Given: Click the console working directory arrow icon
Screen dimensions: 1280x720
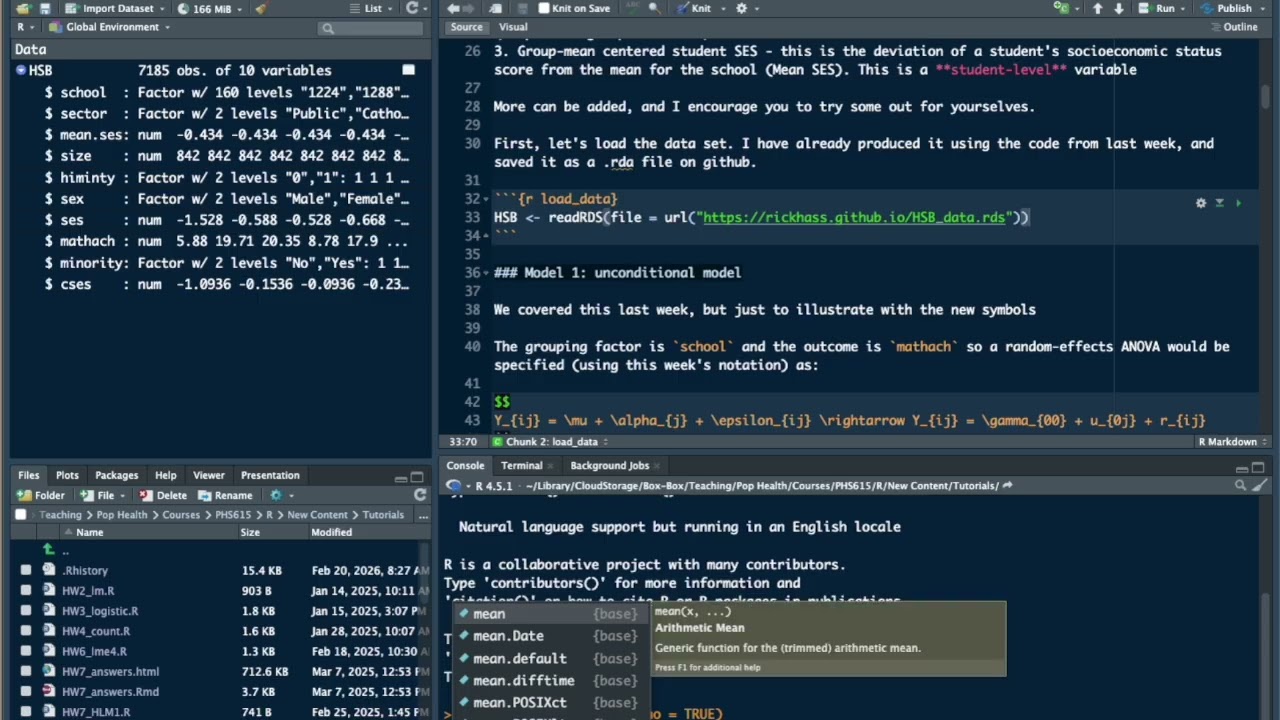Looking at the screenshot, I should 1007,486.
